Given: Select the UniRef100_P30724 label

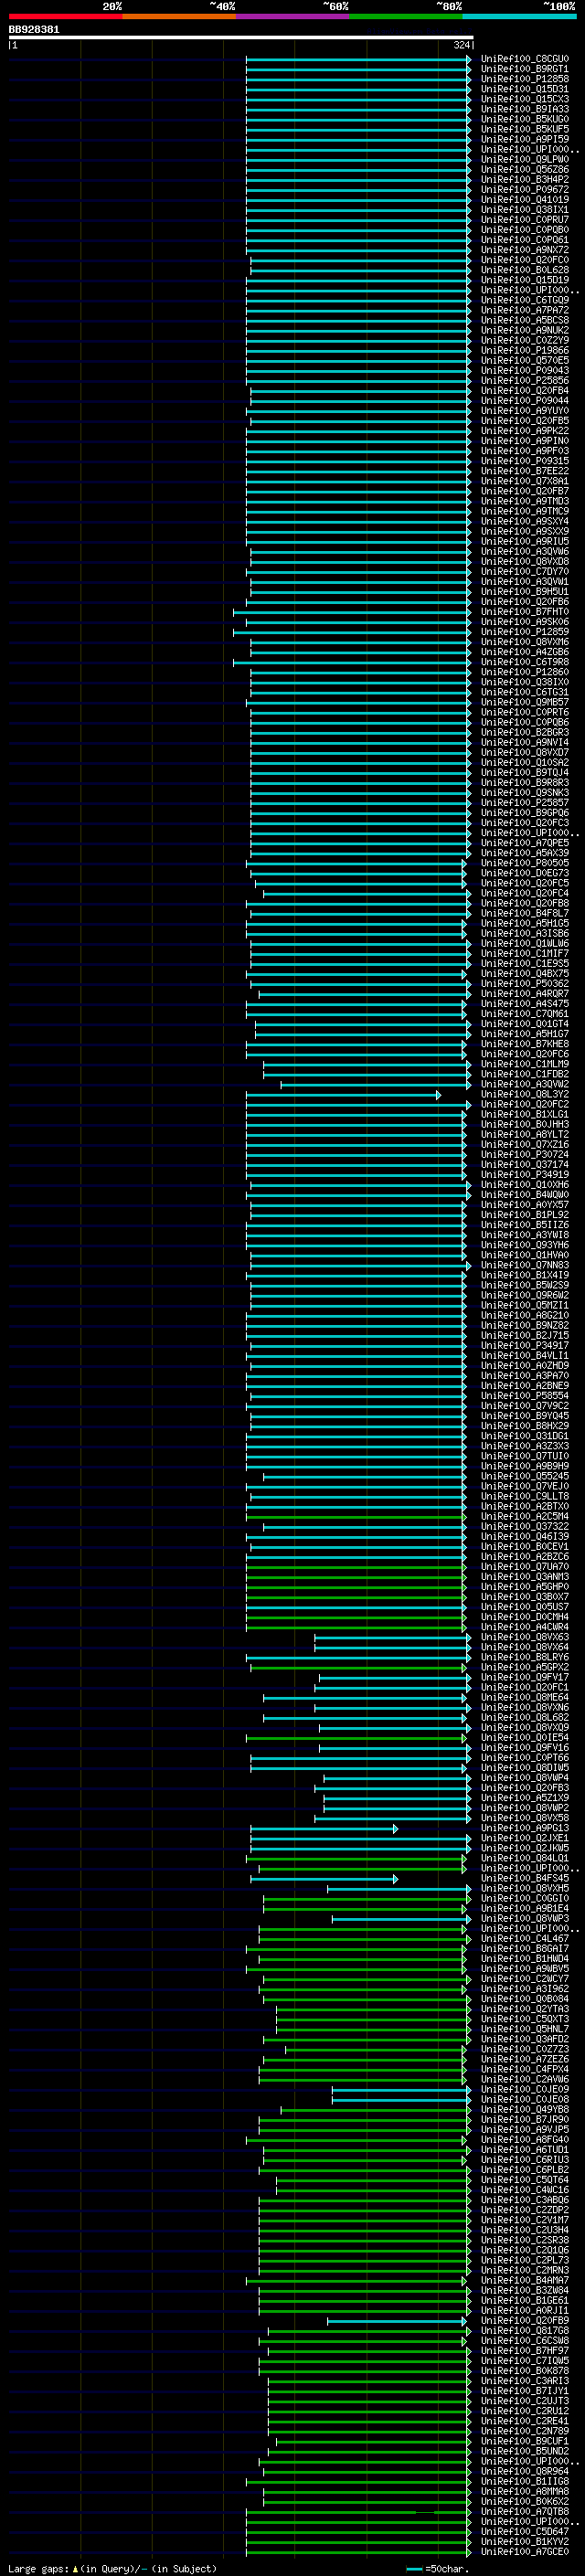Looking at the screenshot, I should [524, 1154].
